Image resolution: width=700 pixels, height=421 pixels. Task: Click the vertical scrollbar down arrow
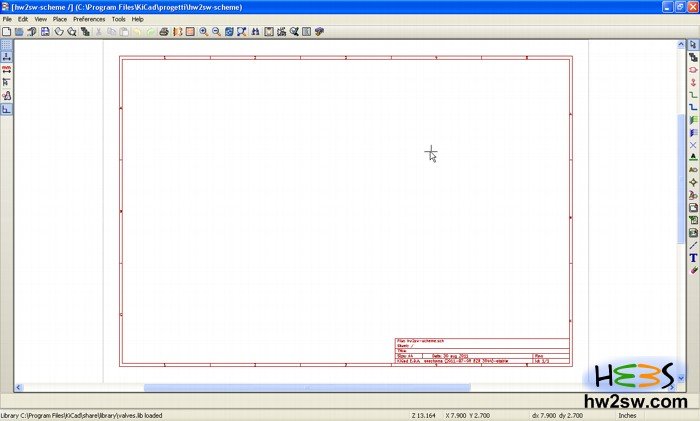tap(682, 378)
